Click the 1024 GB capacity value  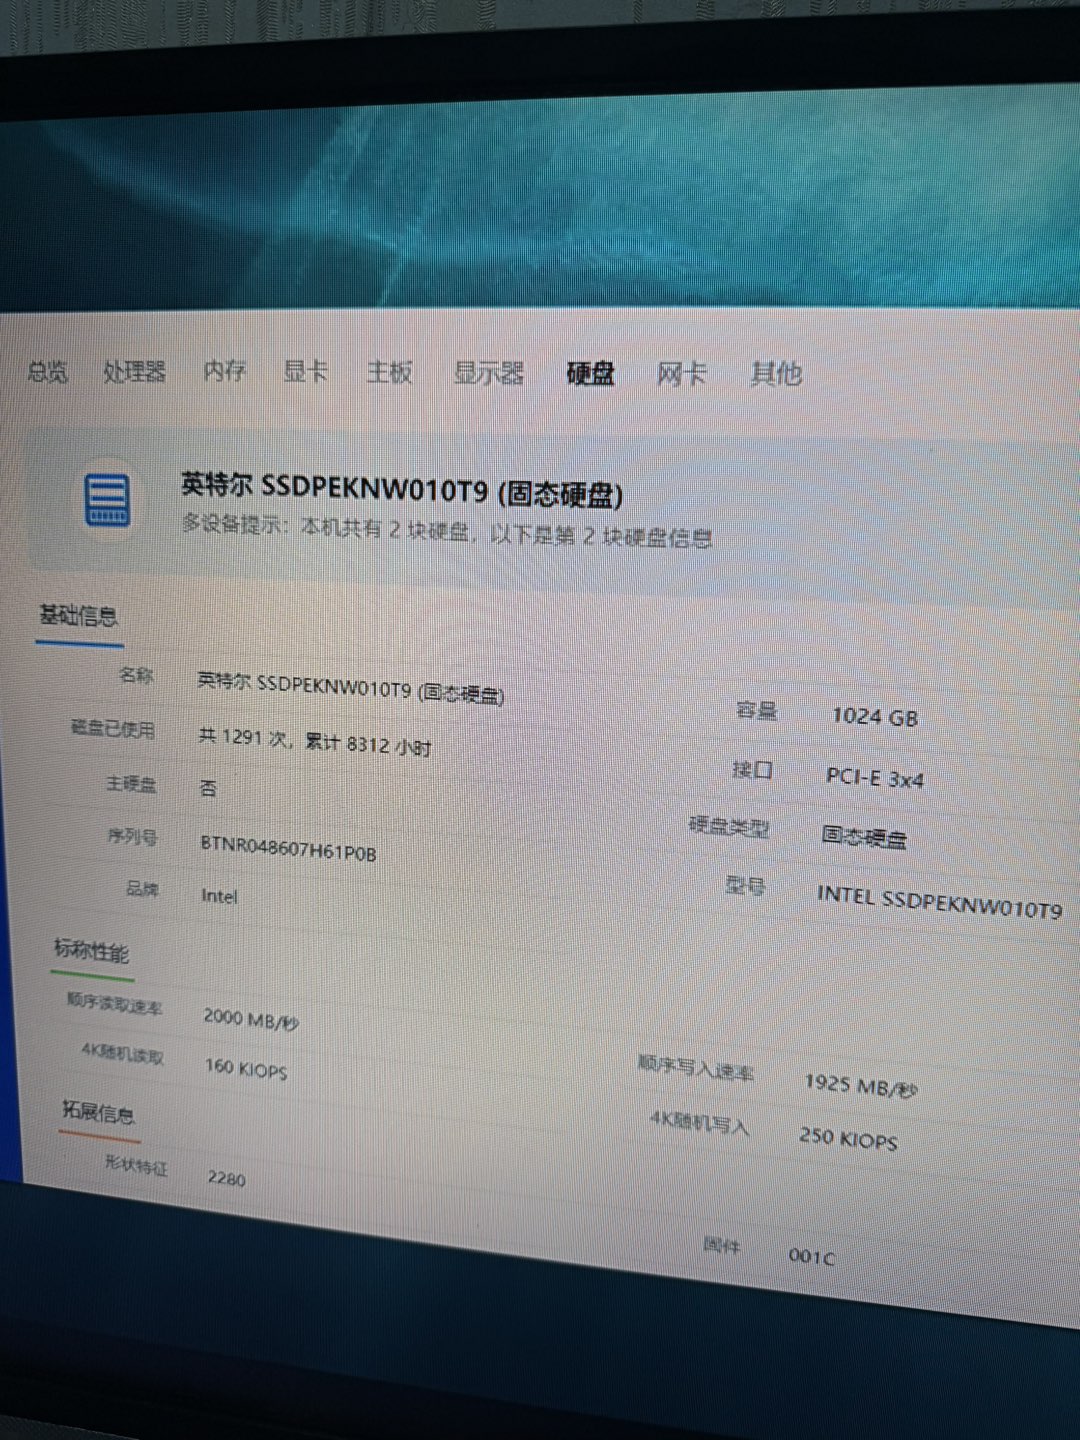pos(874,716)
